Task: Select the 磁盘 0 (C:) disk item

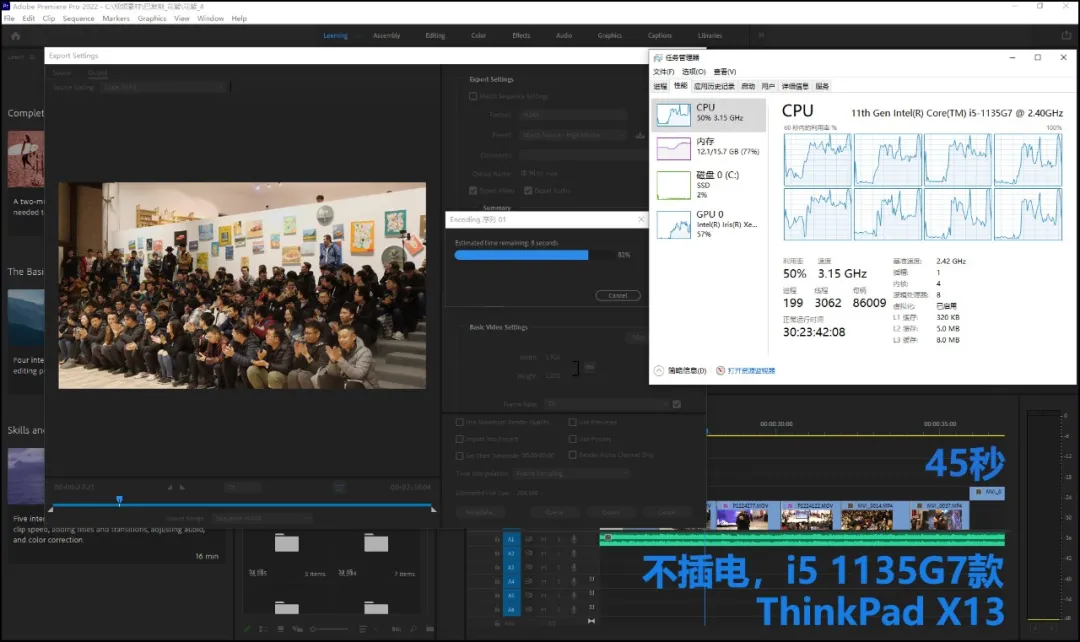Action: 709,185
